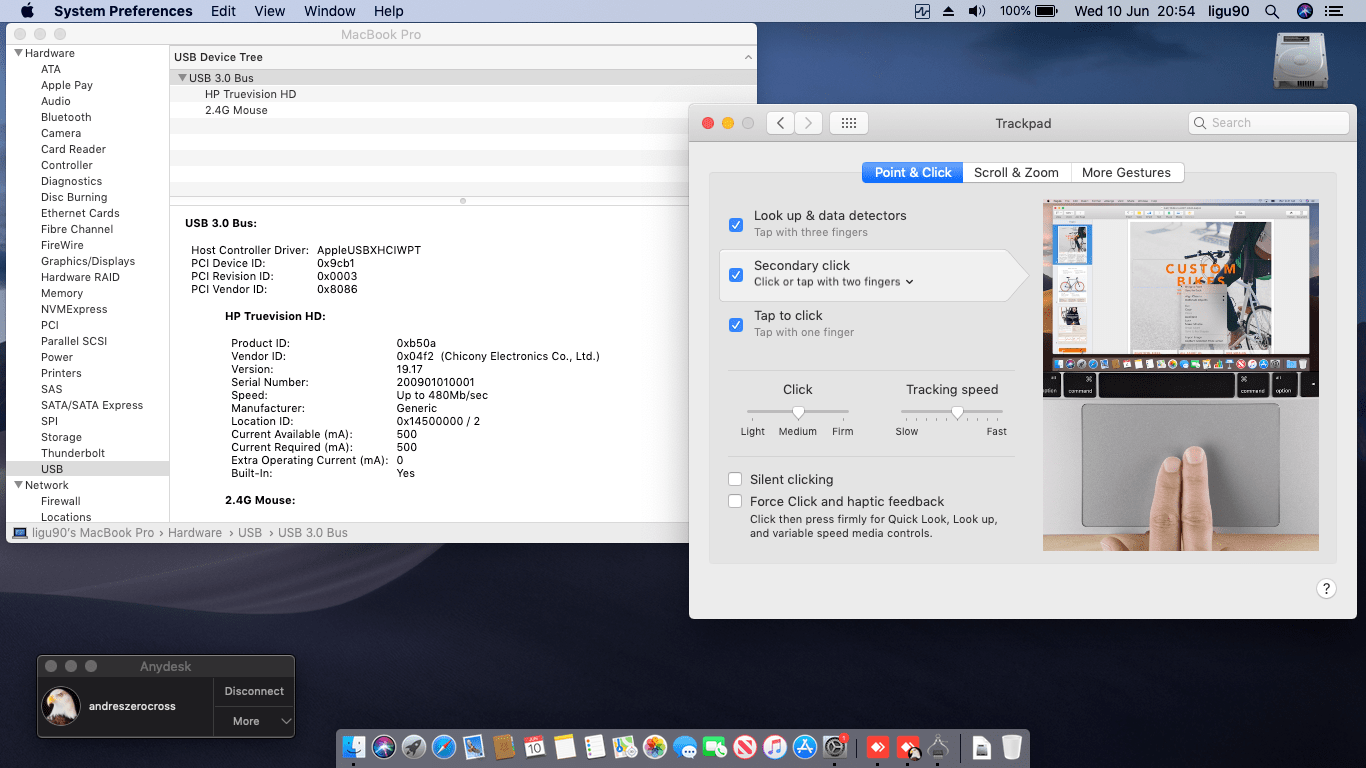Enable Silent clicking checkbox
Image resolution: width=1366 pixels, height=768 pixels.
[x=736, y=479]
